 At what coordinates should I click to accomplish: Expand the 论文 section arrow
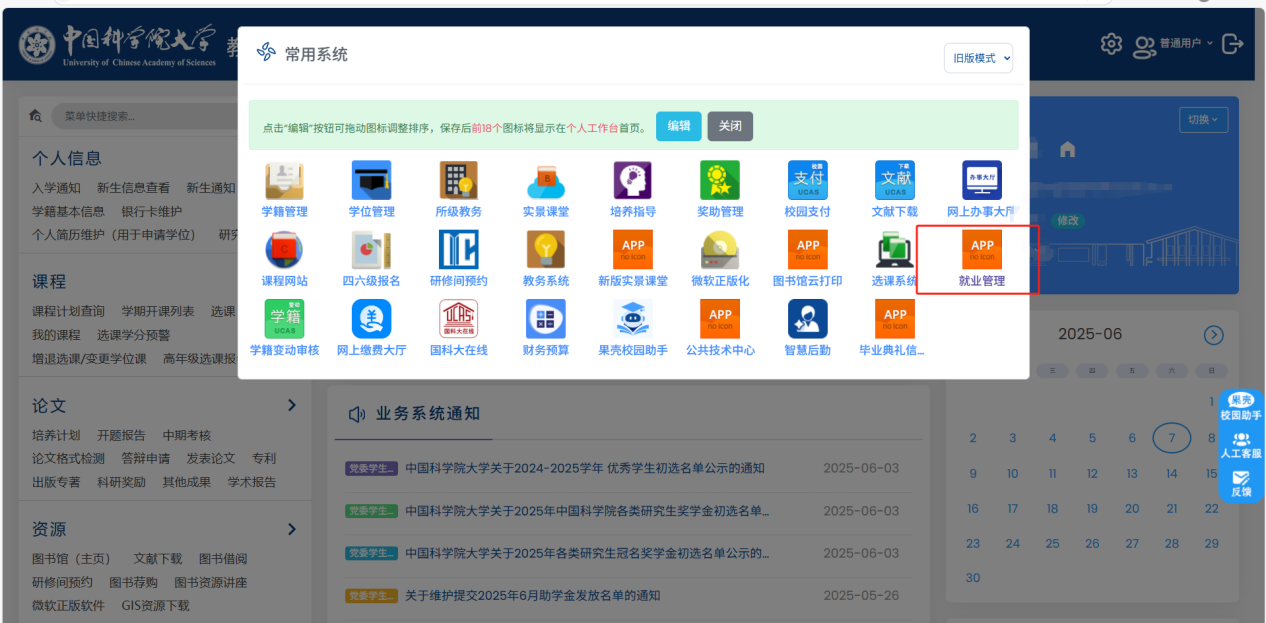(292, 405)
